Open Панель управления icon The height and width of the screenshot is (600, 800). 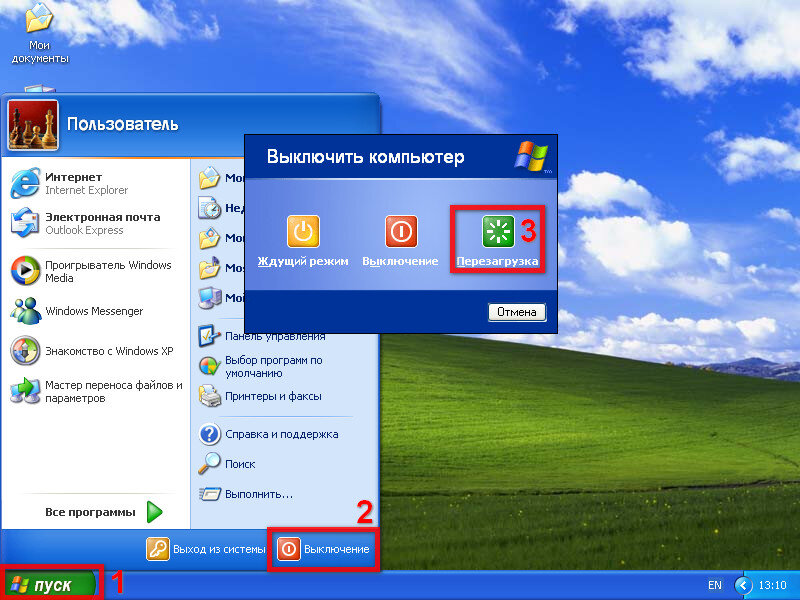(x=209, y=336)
